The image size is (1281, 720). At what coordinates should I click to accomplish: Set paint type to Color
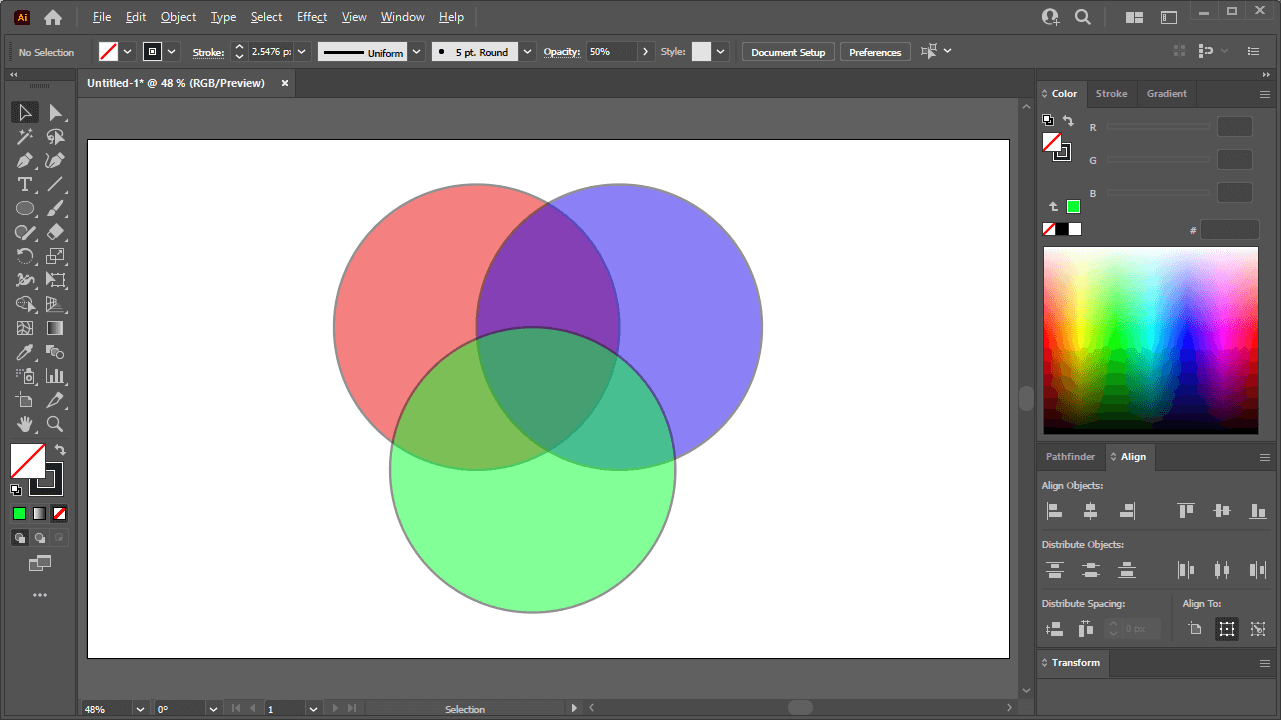20,514
